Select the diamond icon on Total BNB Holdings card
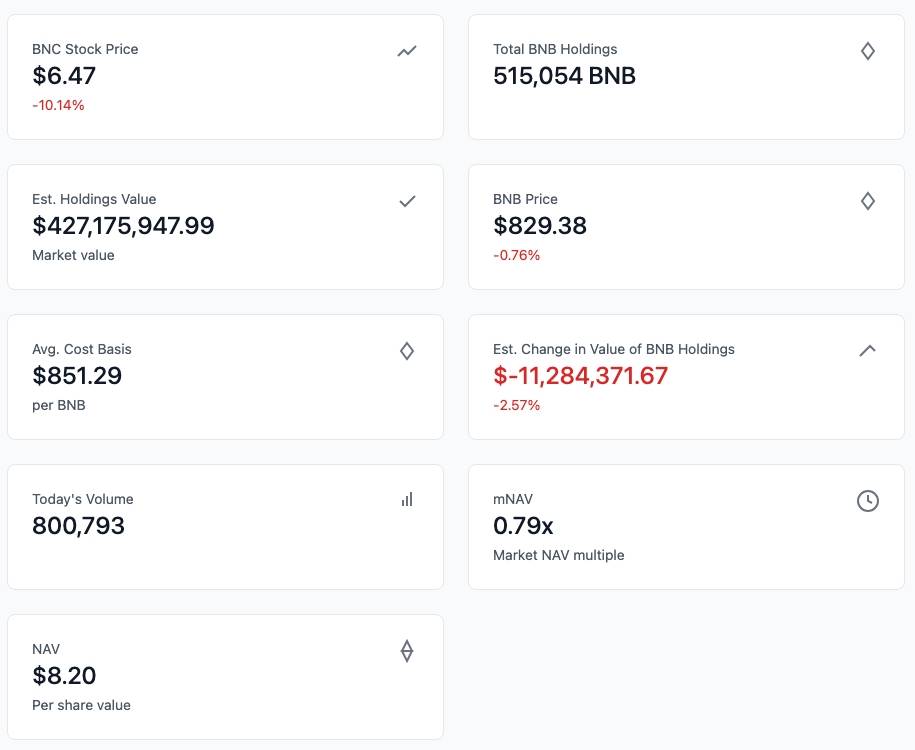This screenshot has height=750, width=915. point(867,51)
